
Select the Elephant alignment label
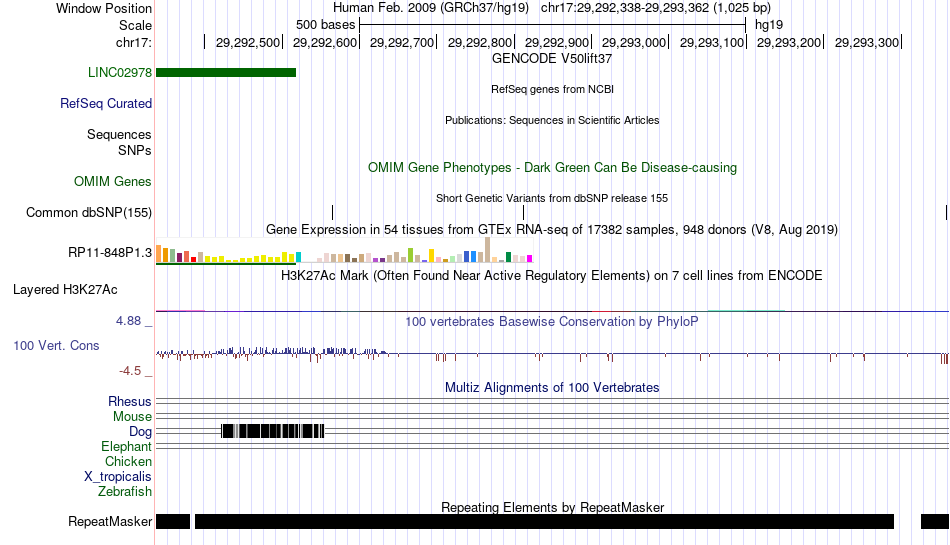coord(127,447)
